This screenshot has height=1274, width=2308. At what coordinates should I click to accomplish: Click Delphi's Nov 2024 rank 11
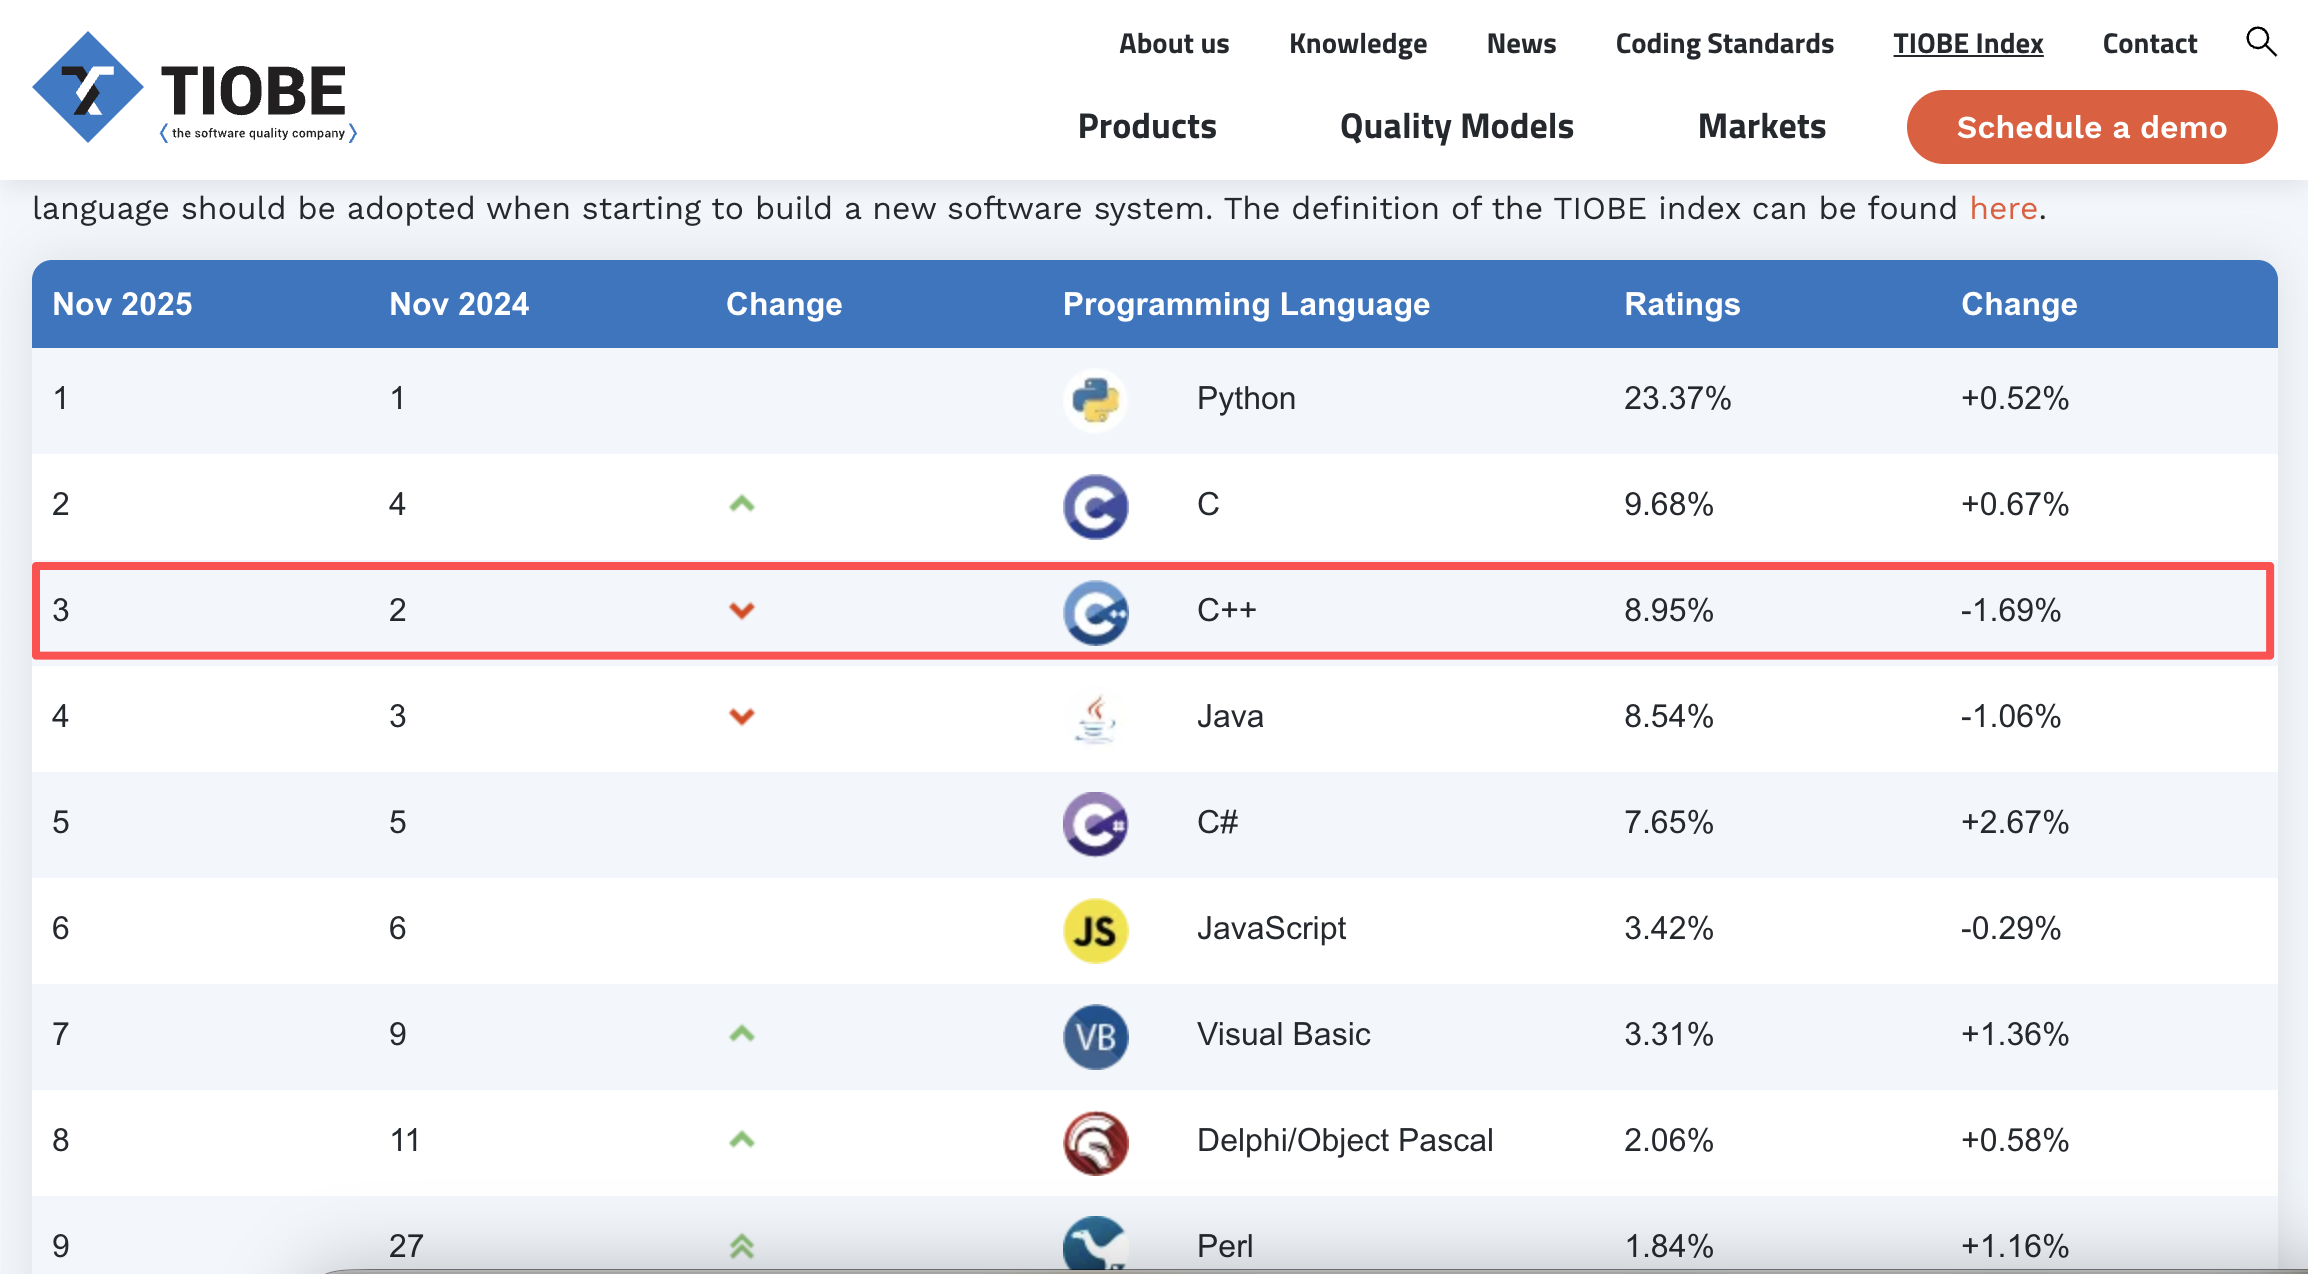[405, 1140]
